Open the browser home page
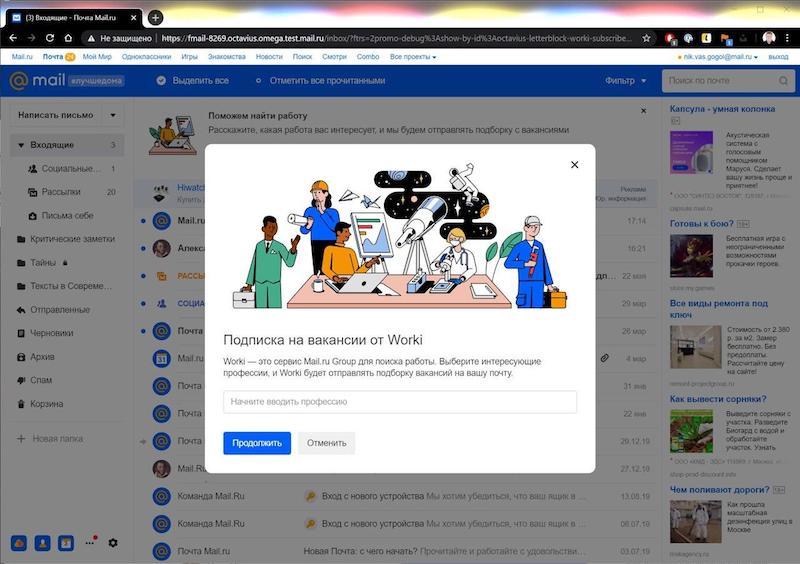Viewport: 800px width, 564px height. tap(68, 38)
